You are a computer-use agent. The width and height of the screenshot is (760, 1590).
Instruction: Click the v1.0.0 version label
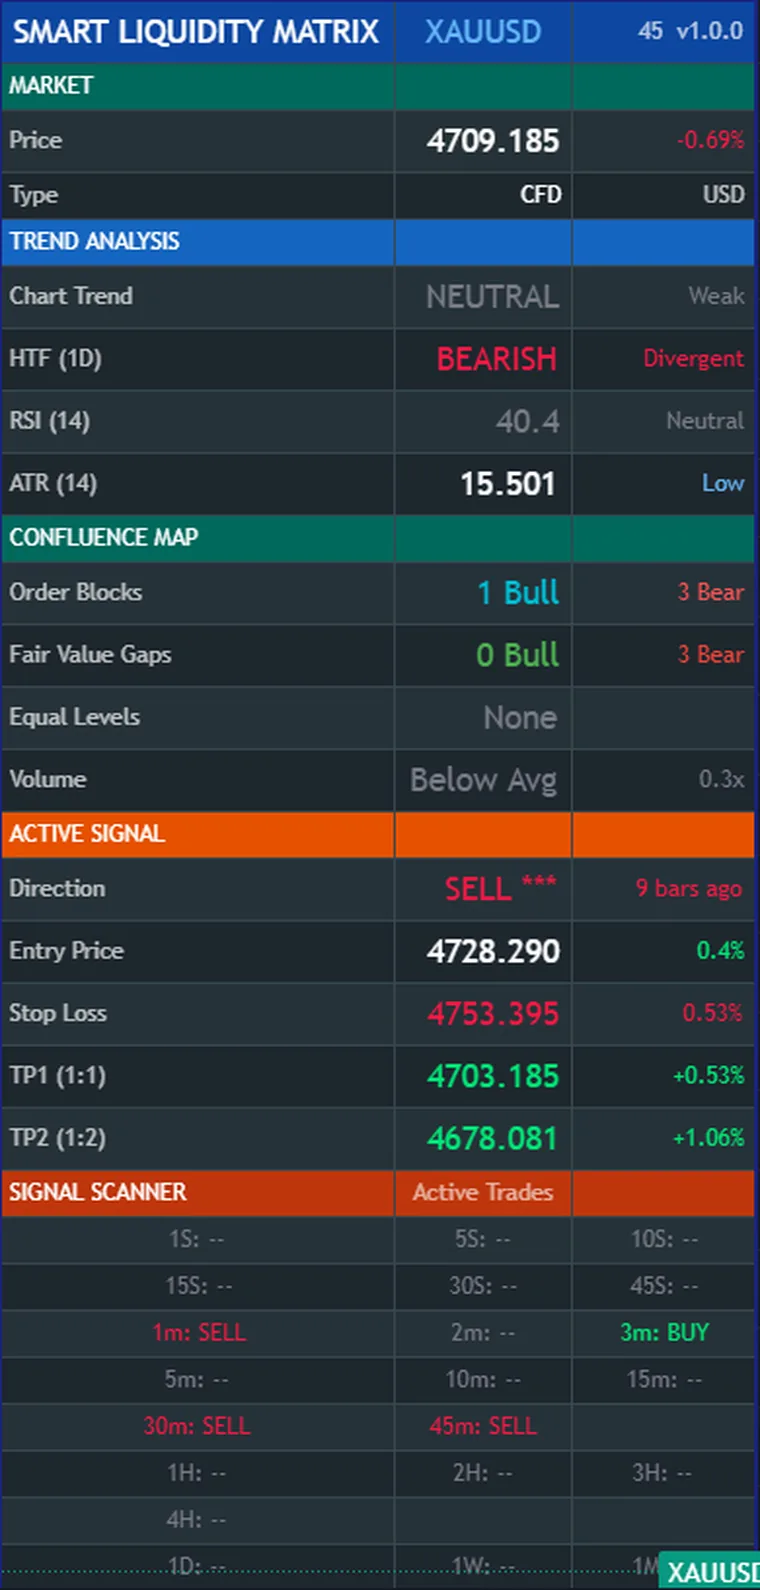[710, 31]
